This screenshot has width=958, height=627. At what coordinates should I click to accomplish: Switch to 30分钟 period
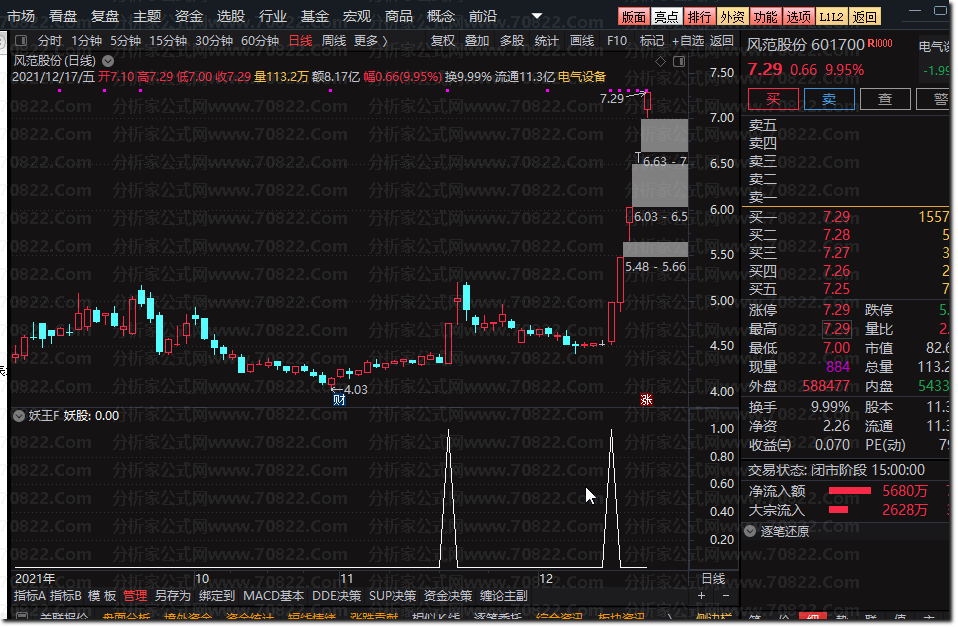214,41
